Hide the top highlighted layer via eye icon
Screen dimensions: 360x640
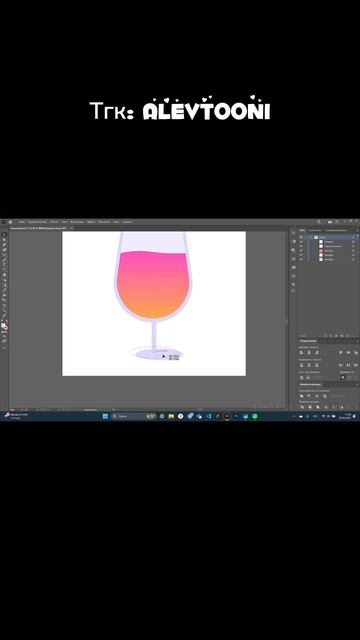point(301,237)
